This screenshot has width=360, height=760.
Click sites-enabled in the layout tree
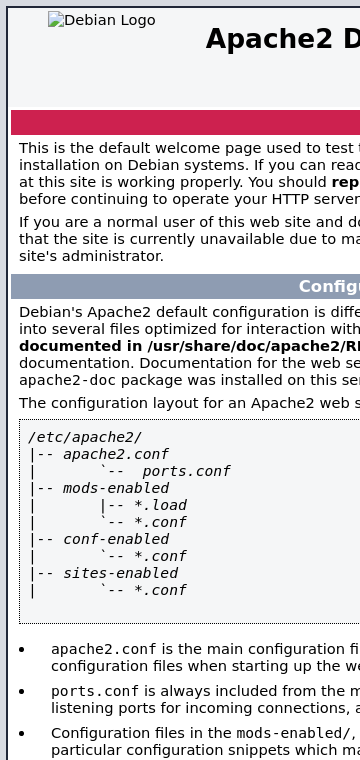click(121, 573)
